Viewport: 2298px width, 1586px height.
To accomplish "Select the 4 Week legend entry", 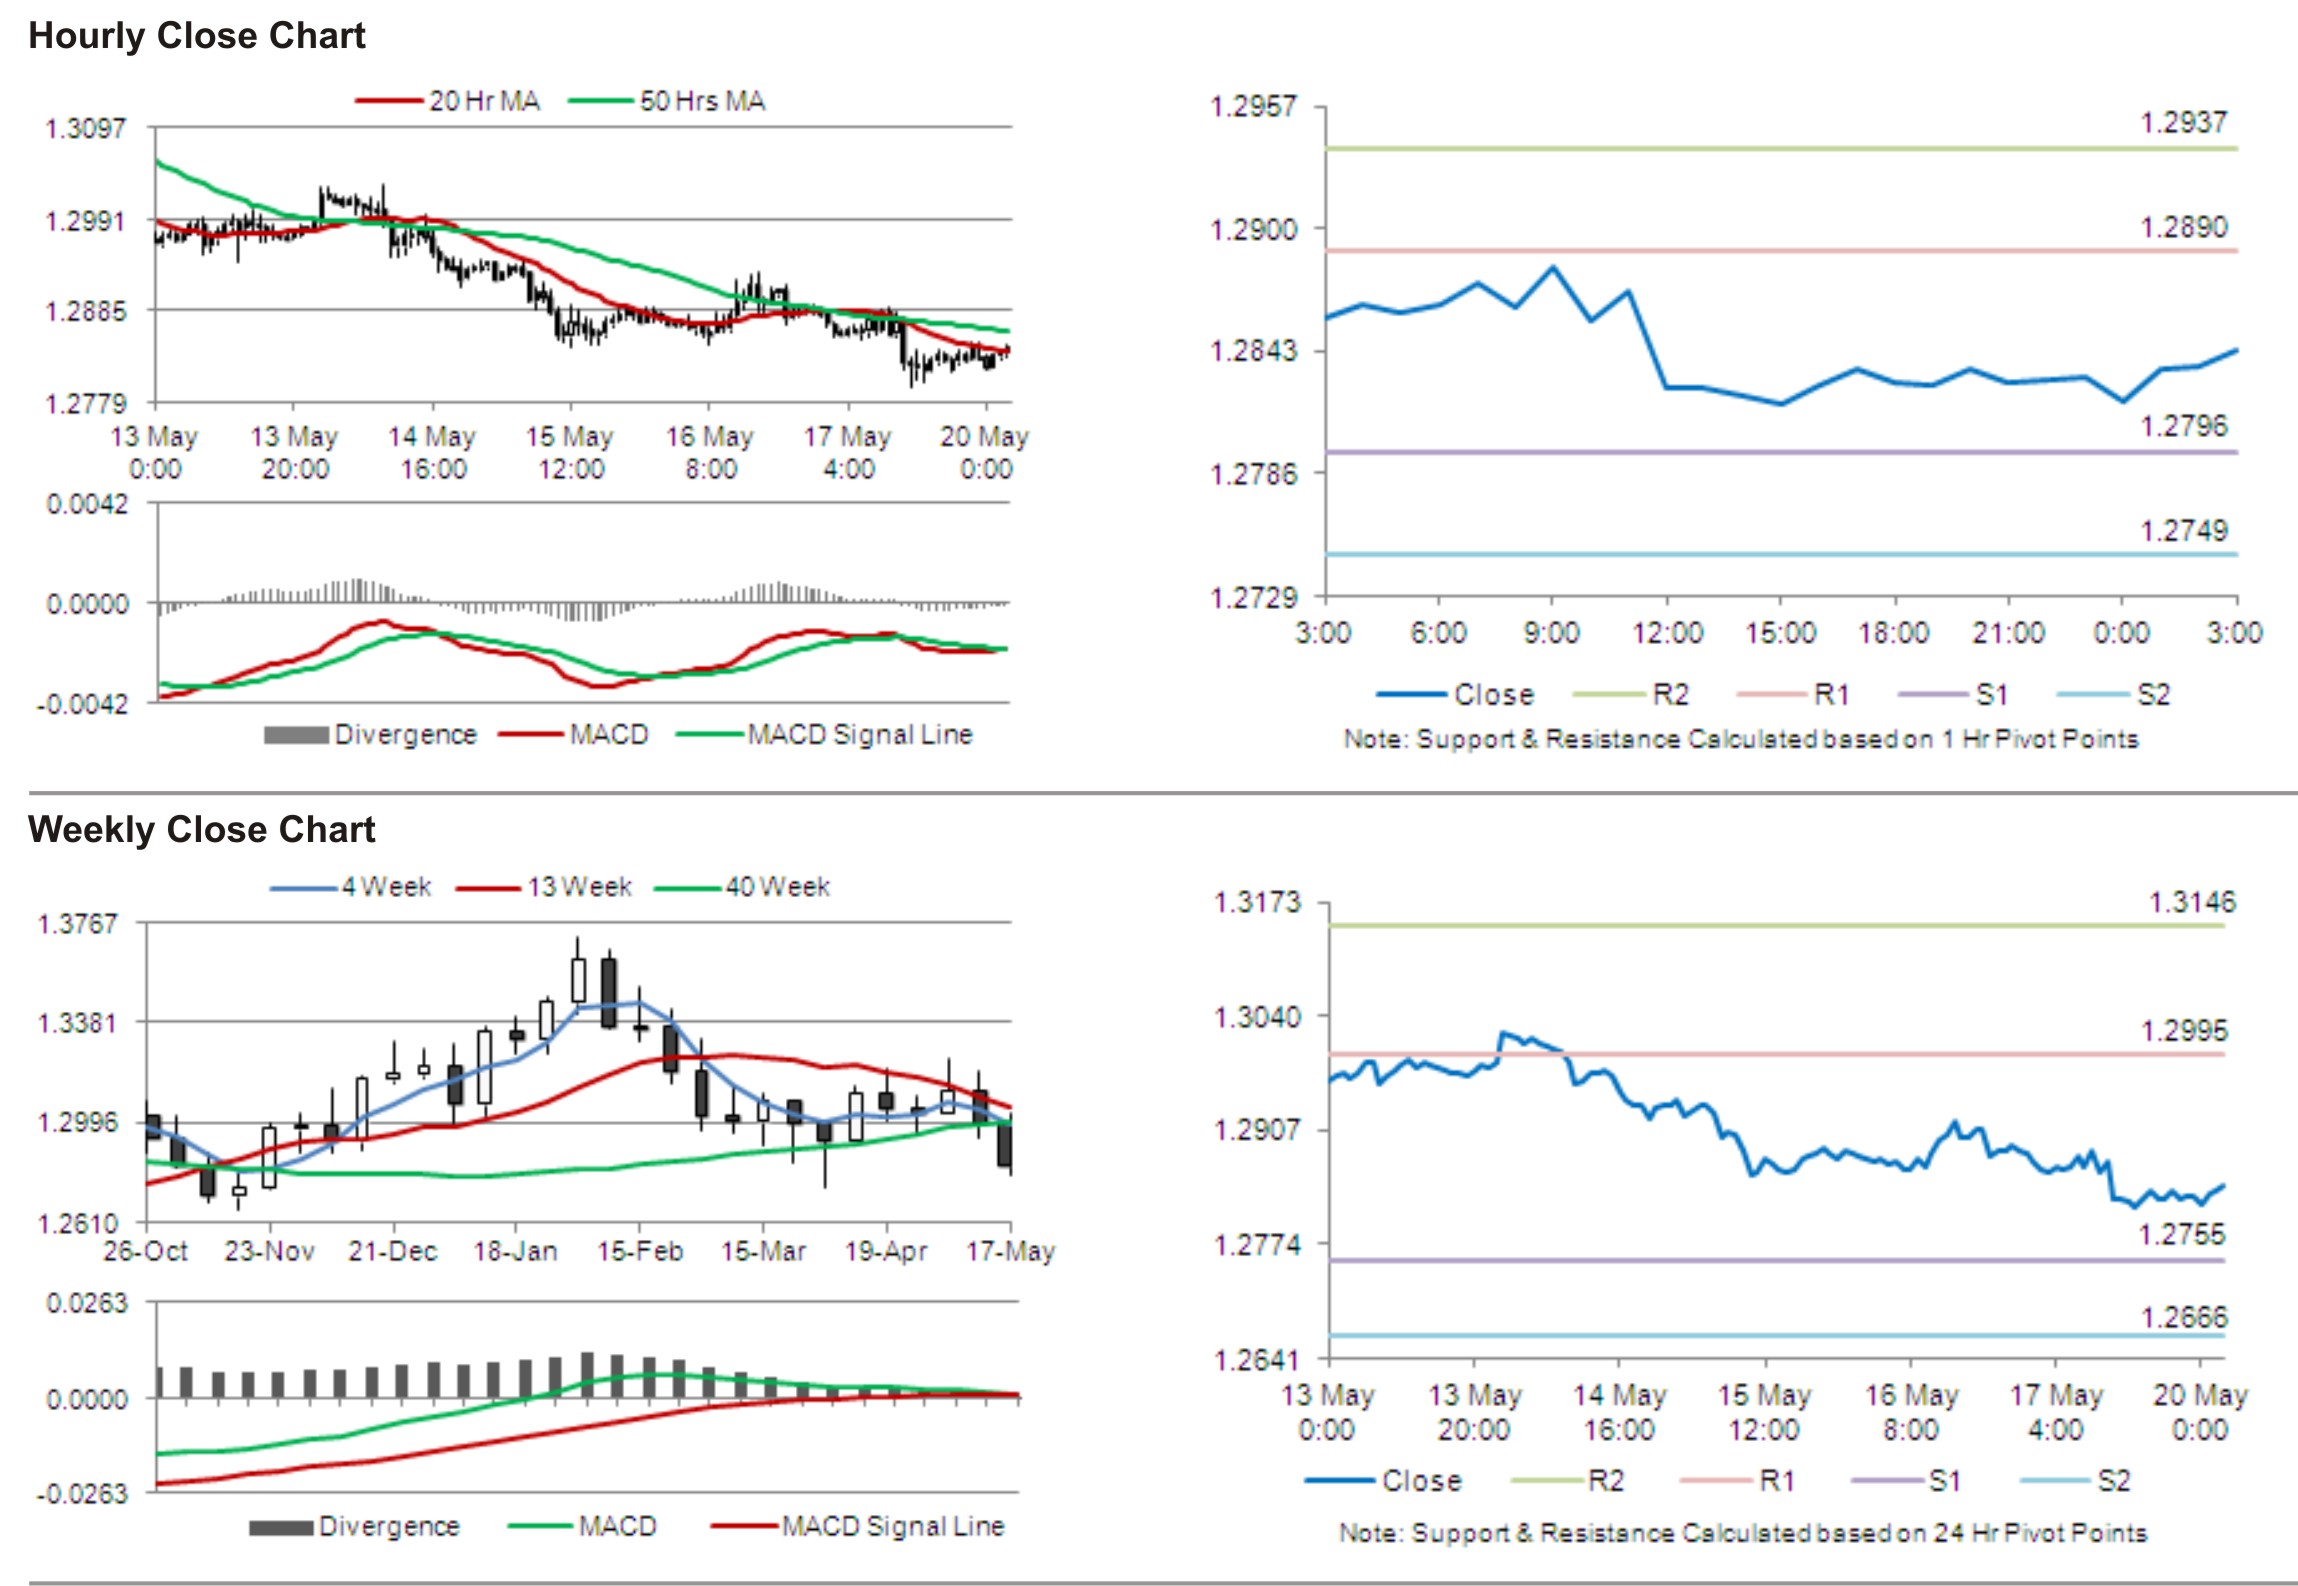I will (351, 887).
